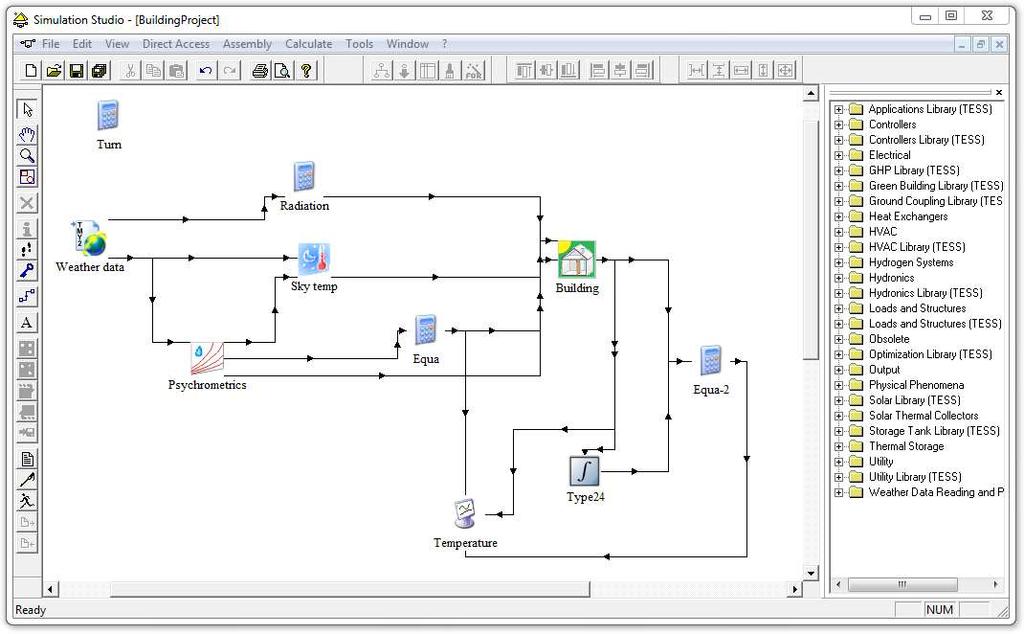Image resolution: width=1024 pixels, height=634 pixels.
Task: Select GHP Library (TESS) tree item
Action: tap(914, 170)
